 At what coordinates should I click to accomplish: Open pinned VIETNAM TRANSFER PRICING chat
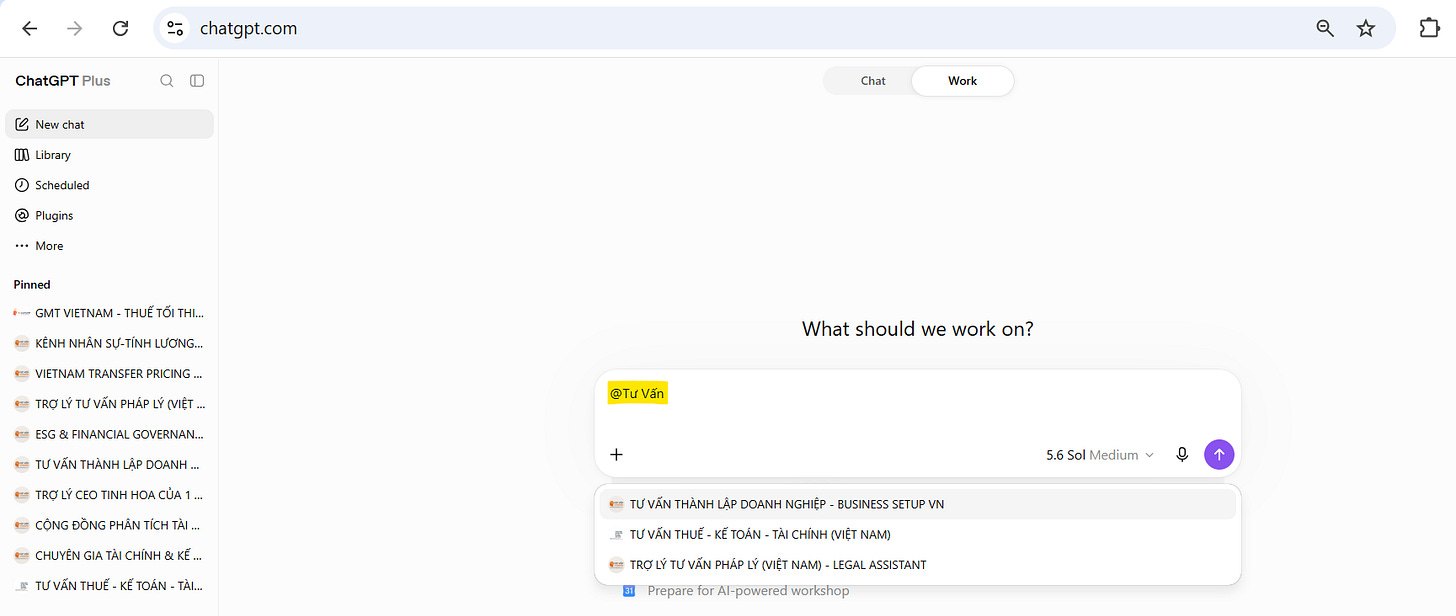[110, 374]
